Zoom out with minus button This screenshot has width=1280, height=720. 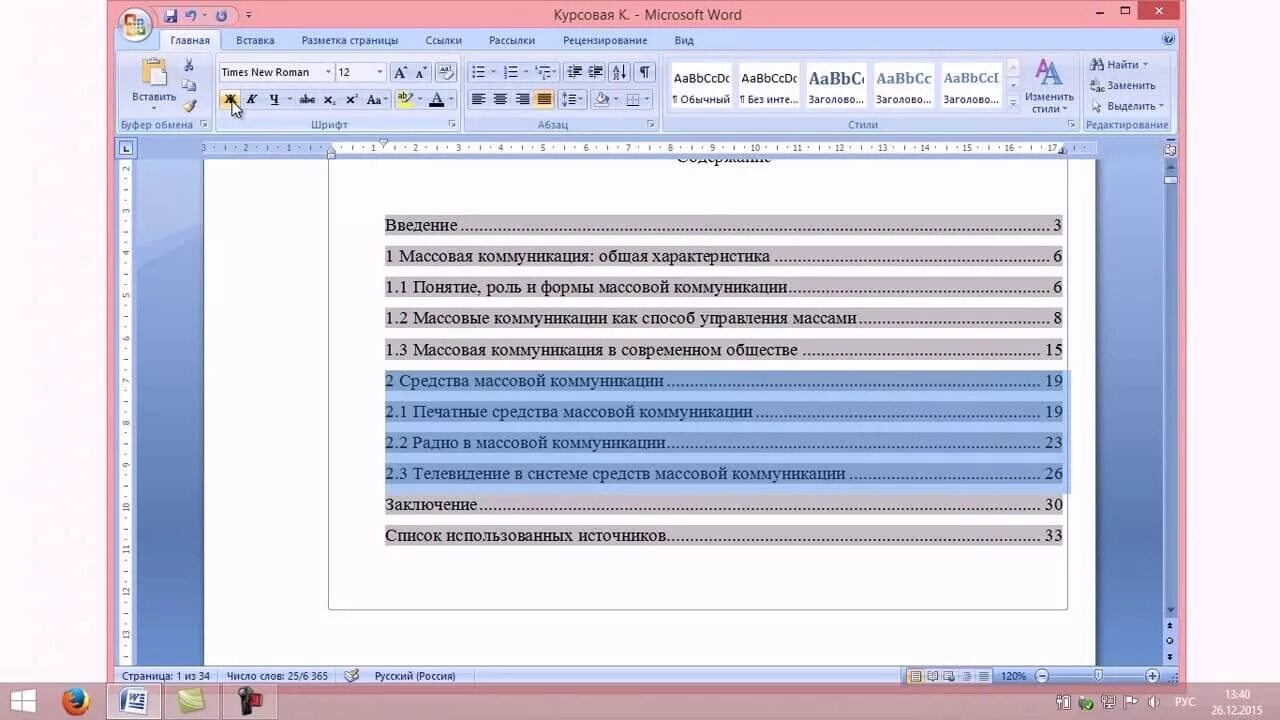[1041, 676]
